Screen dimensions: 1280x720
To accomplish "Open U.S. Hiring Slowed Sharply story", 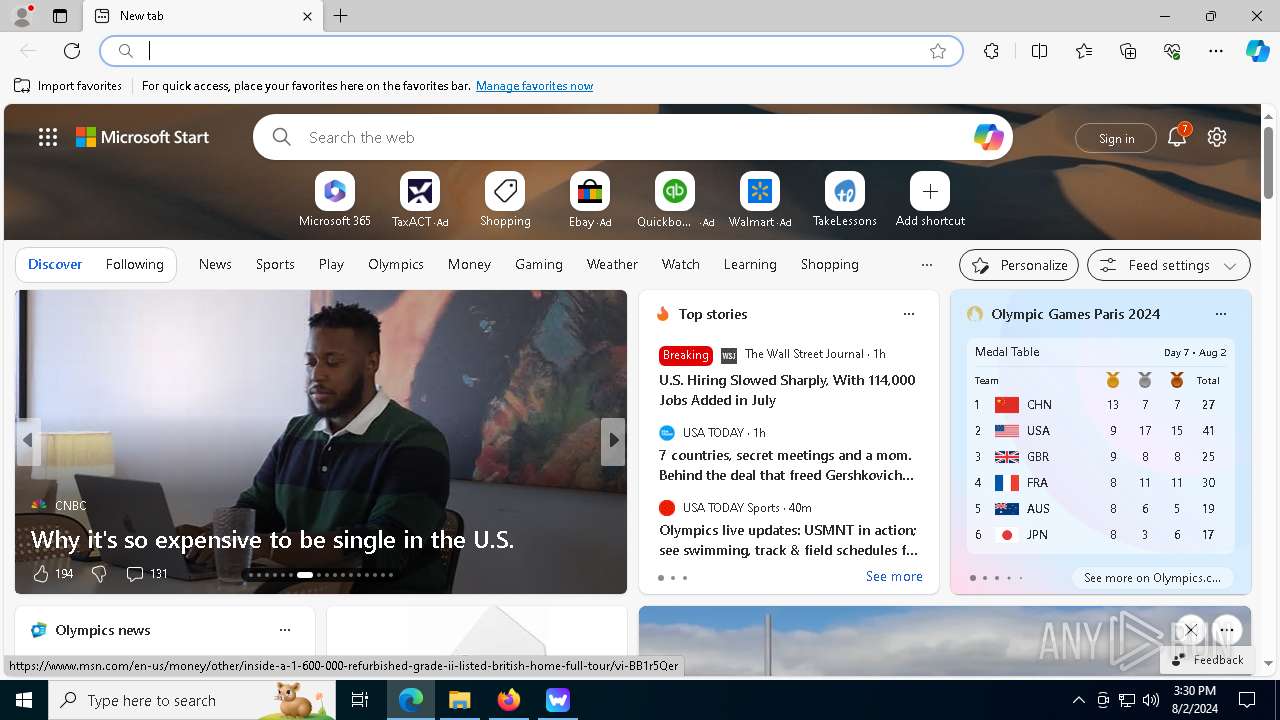I will [787, 390].
